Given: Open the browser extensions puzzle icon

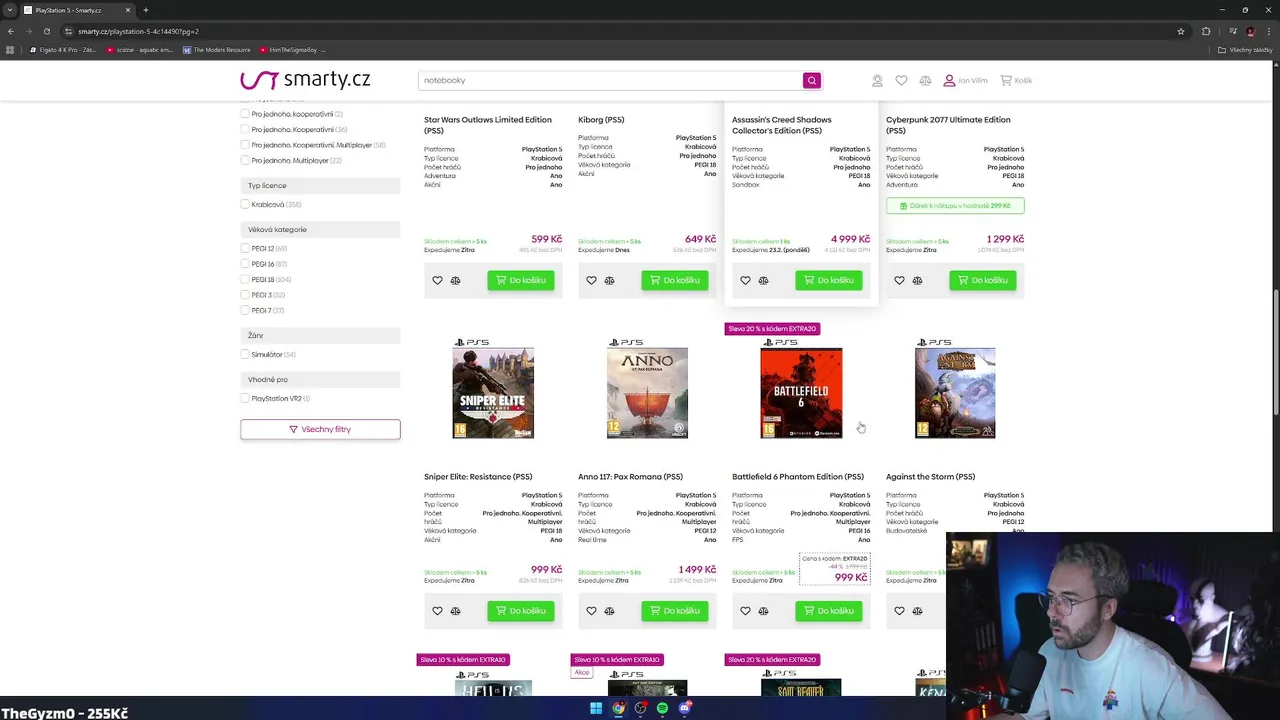Looking at the screenshot, I should 1206,31.
